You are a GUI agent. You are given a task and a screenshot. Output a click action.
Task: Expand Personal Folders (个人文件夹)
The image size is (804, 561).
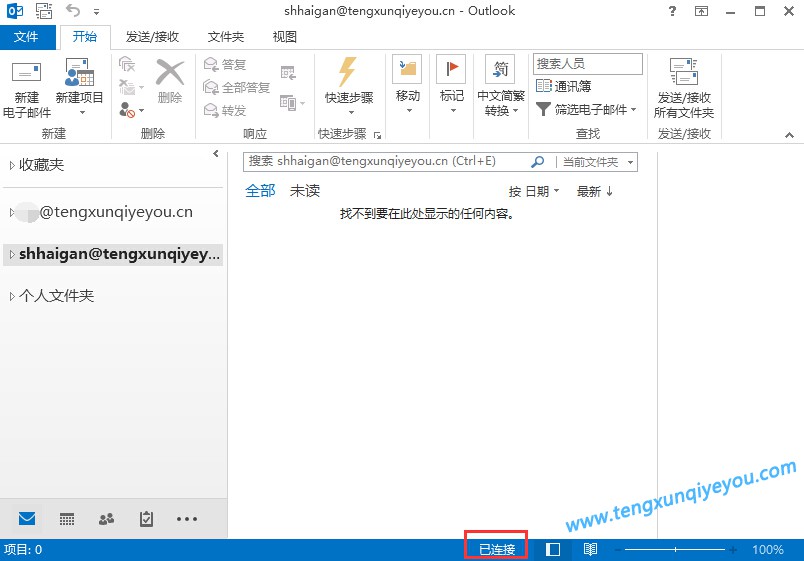coord(12,296)
